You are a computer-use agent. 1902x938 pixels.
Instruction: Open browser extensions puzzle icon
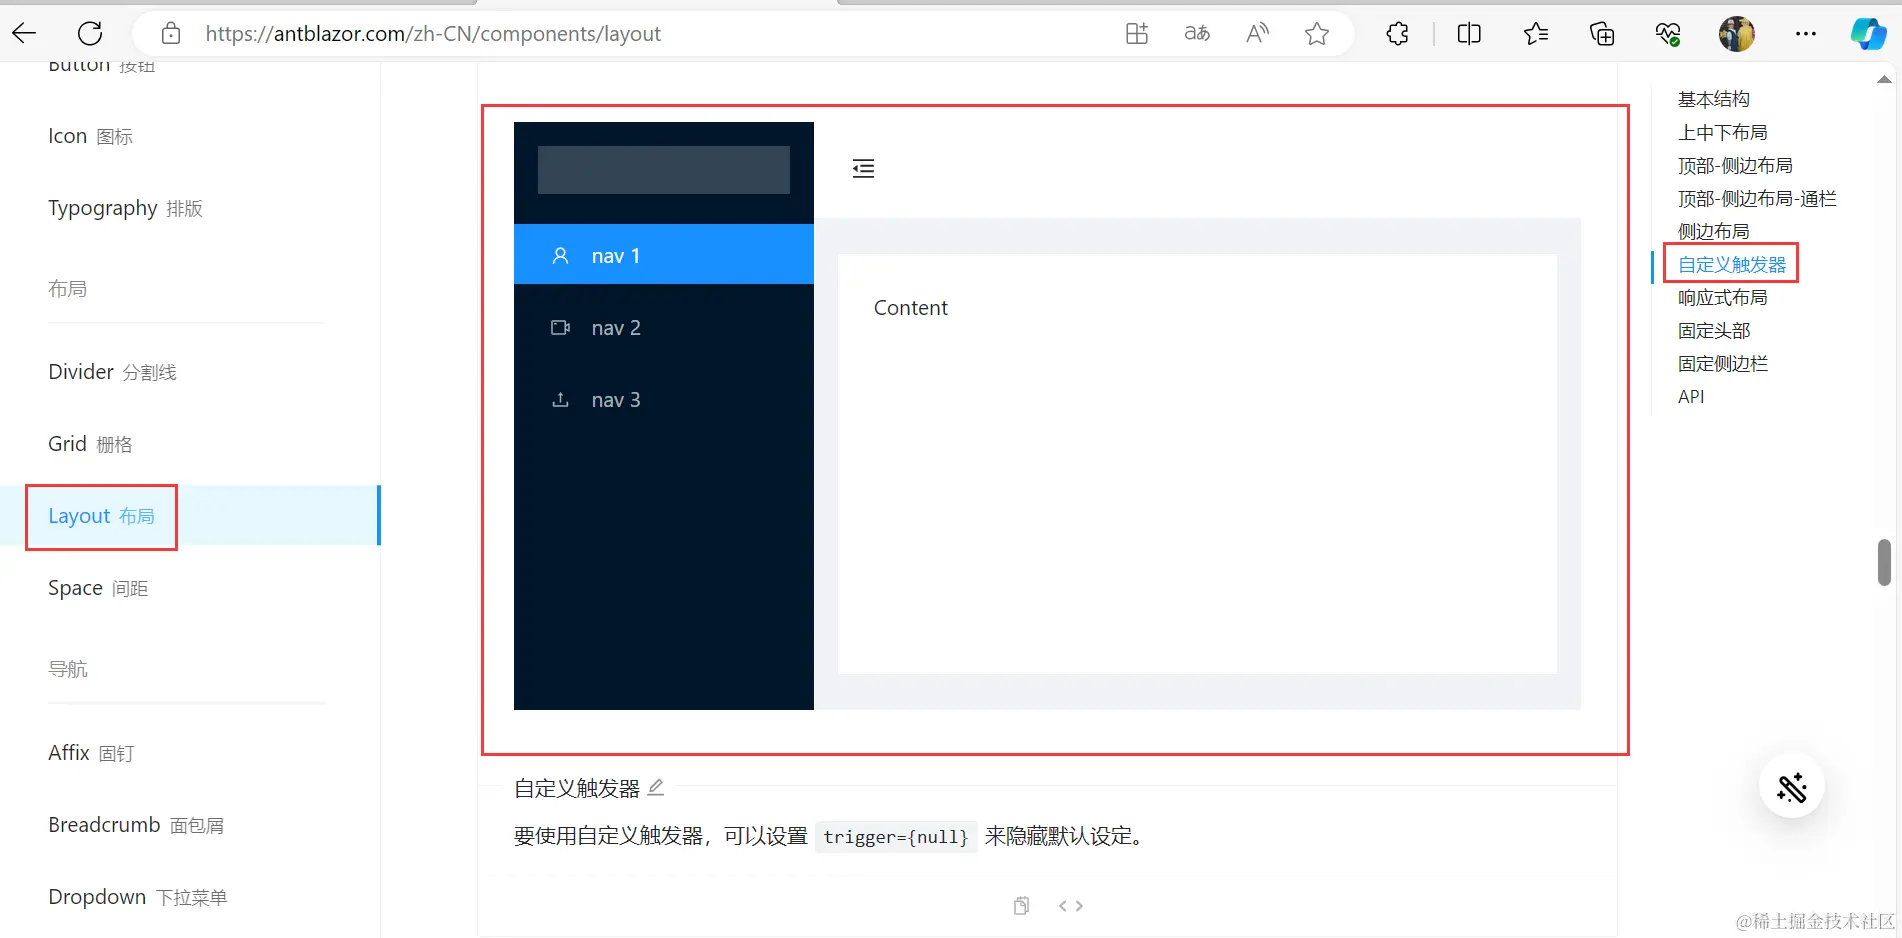pos(1398,33)
